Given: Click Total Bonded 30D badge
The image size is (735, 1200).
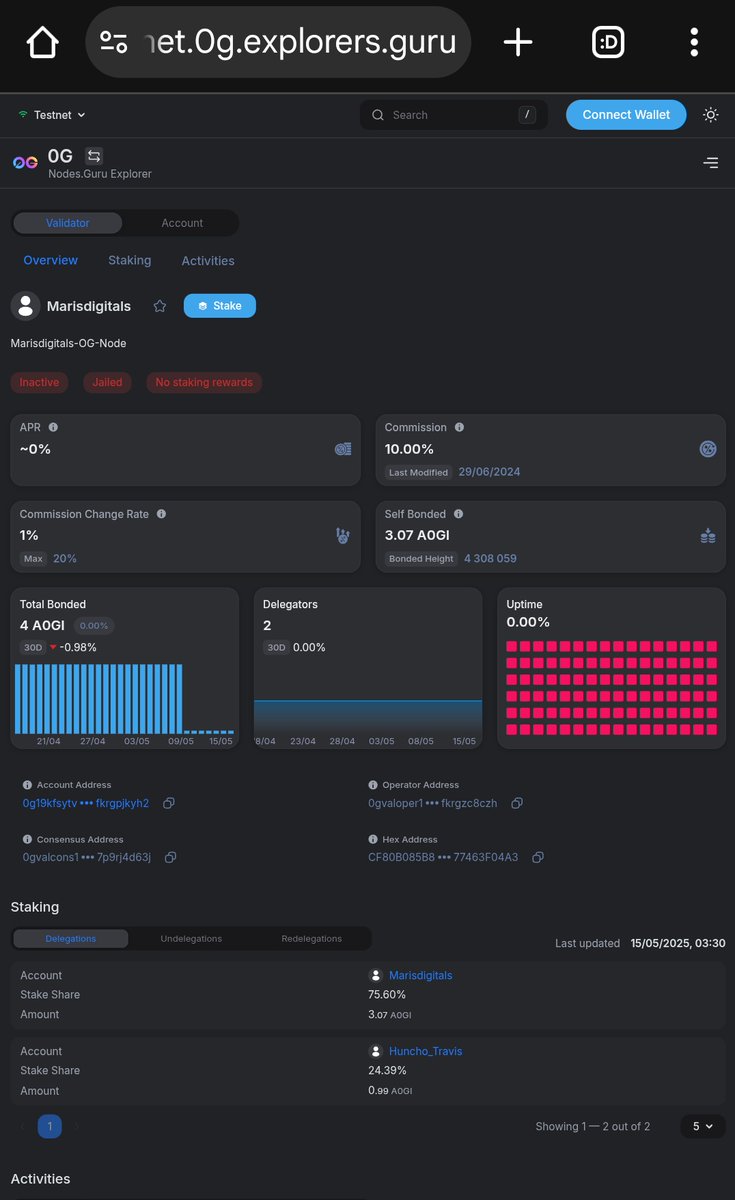Looking at the screenshot, I should tap(33, 647).
